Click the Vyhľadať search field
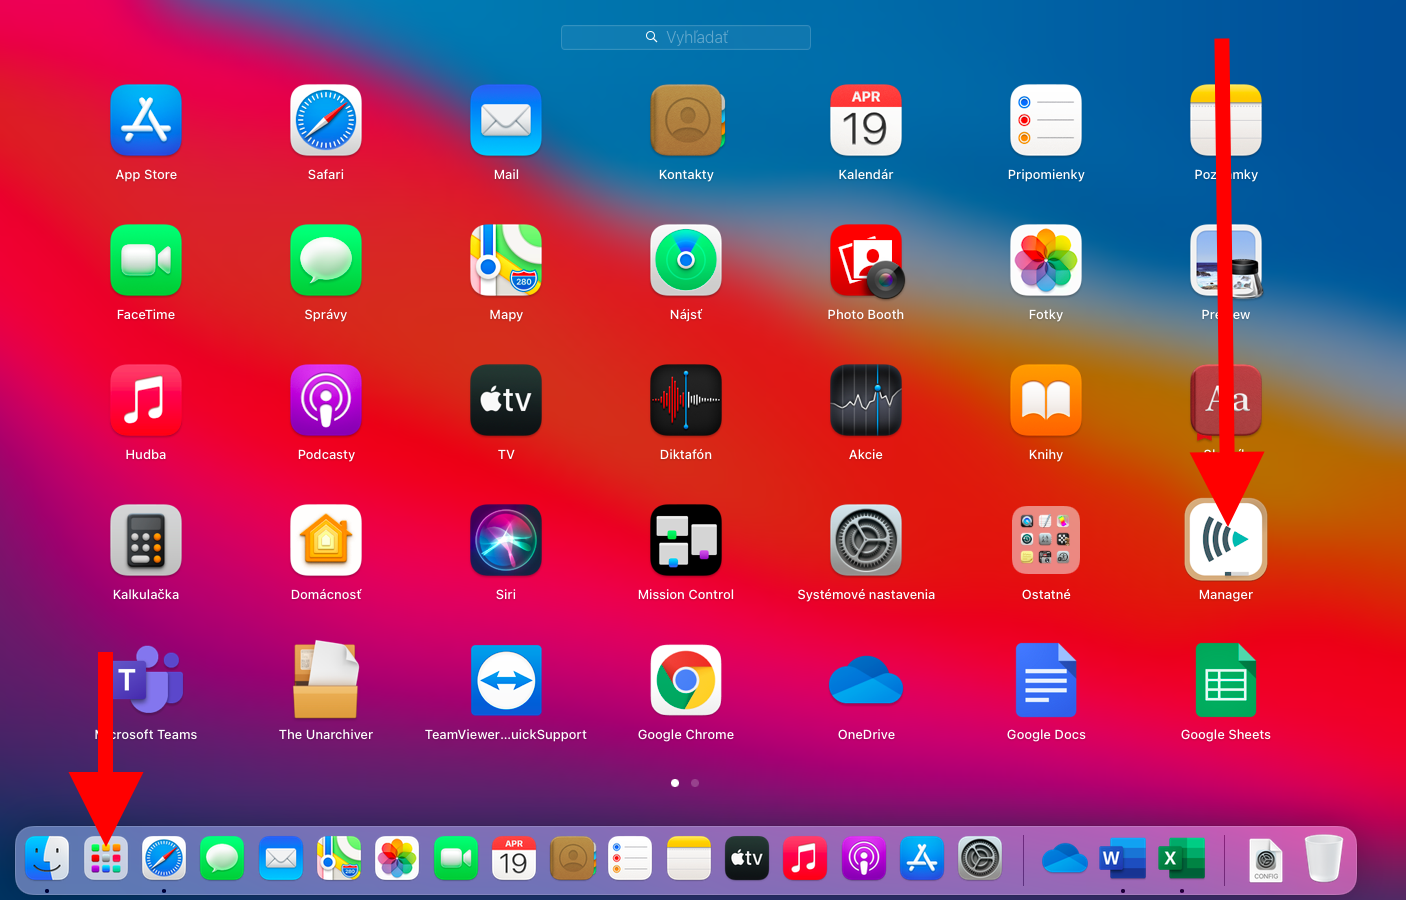 pyautogui.click(x=686, y=37)
